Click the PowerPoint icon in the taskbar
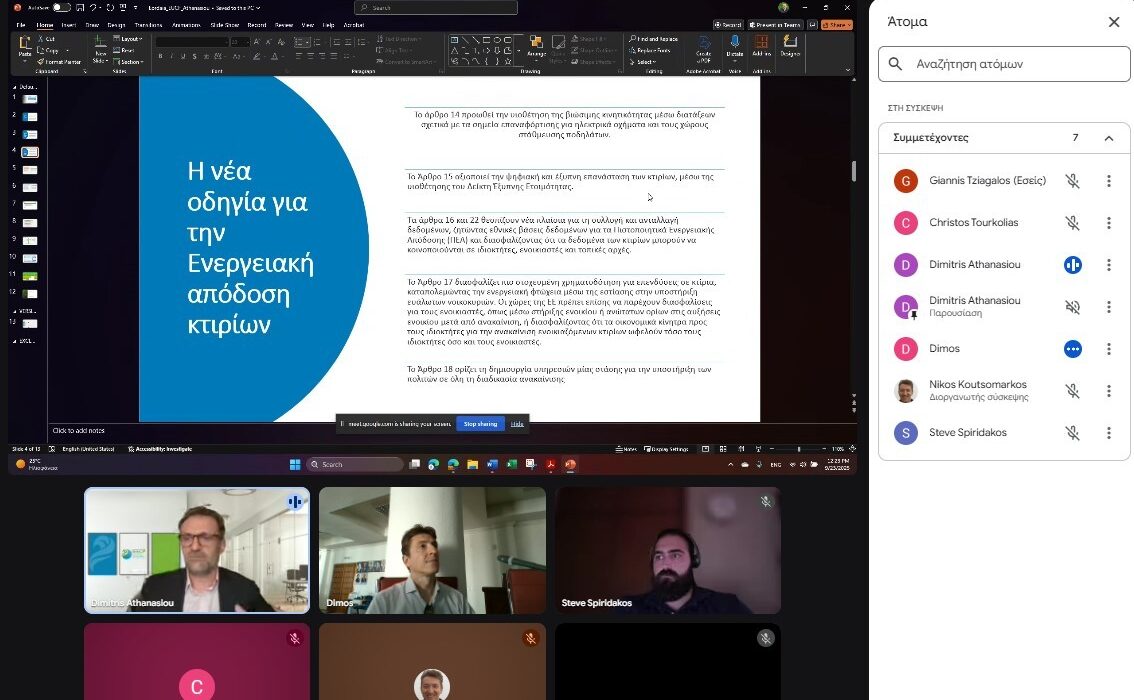This screenshot has width=1134, height=700. point(570,464)
